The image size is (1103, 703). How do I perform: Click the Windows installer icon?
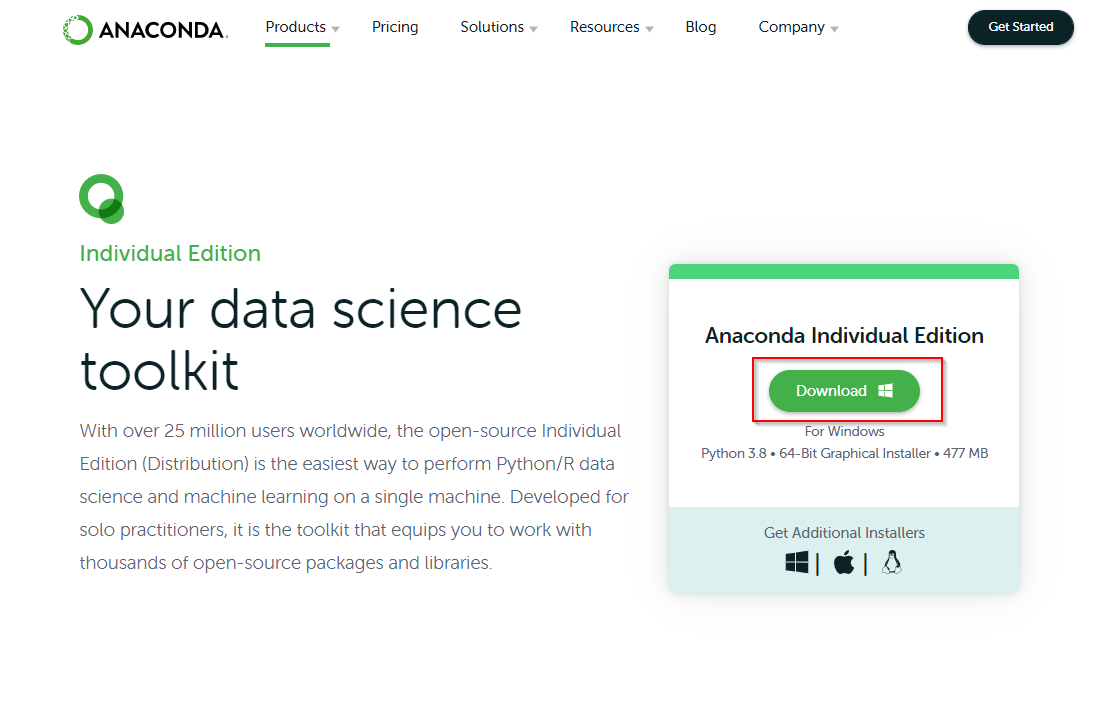797,563
